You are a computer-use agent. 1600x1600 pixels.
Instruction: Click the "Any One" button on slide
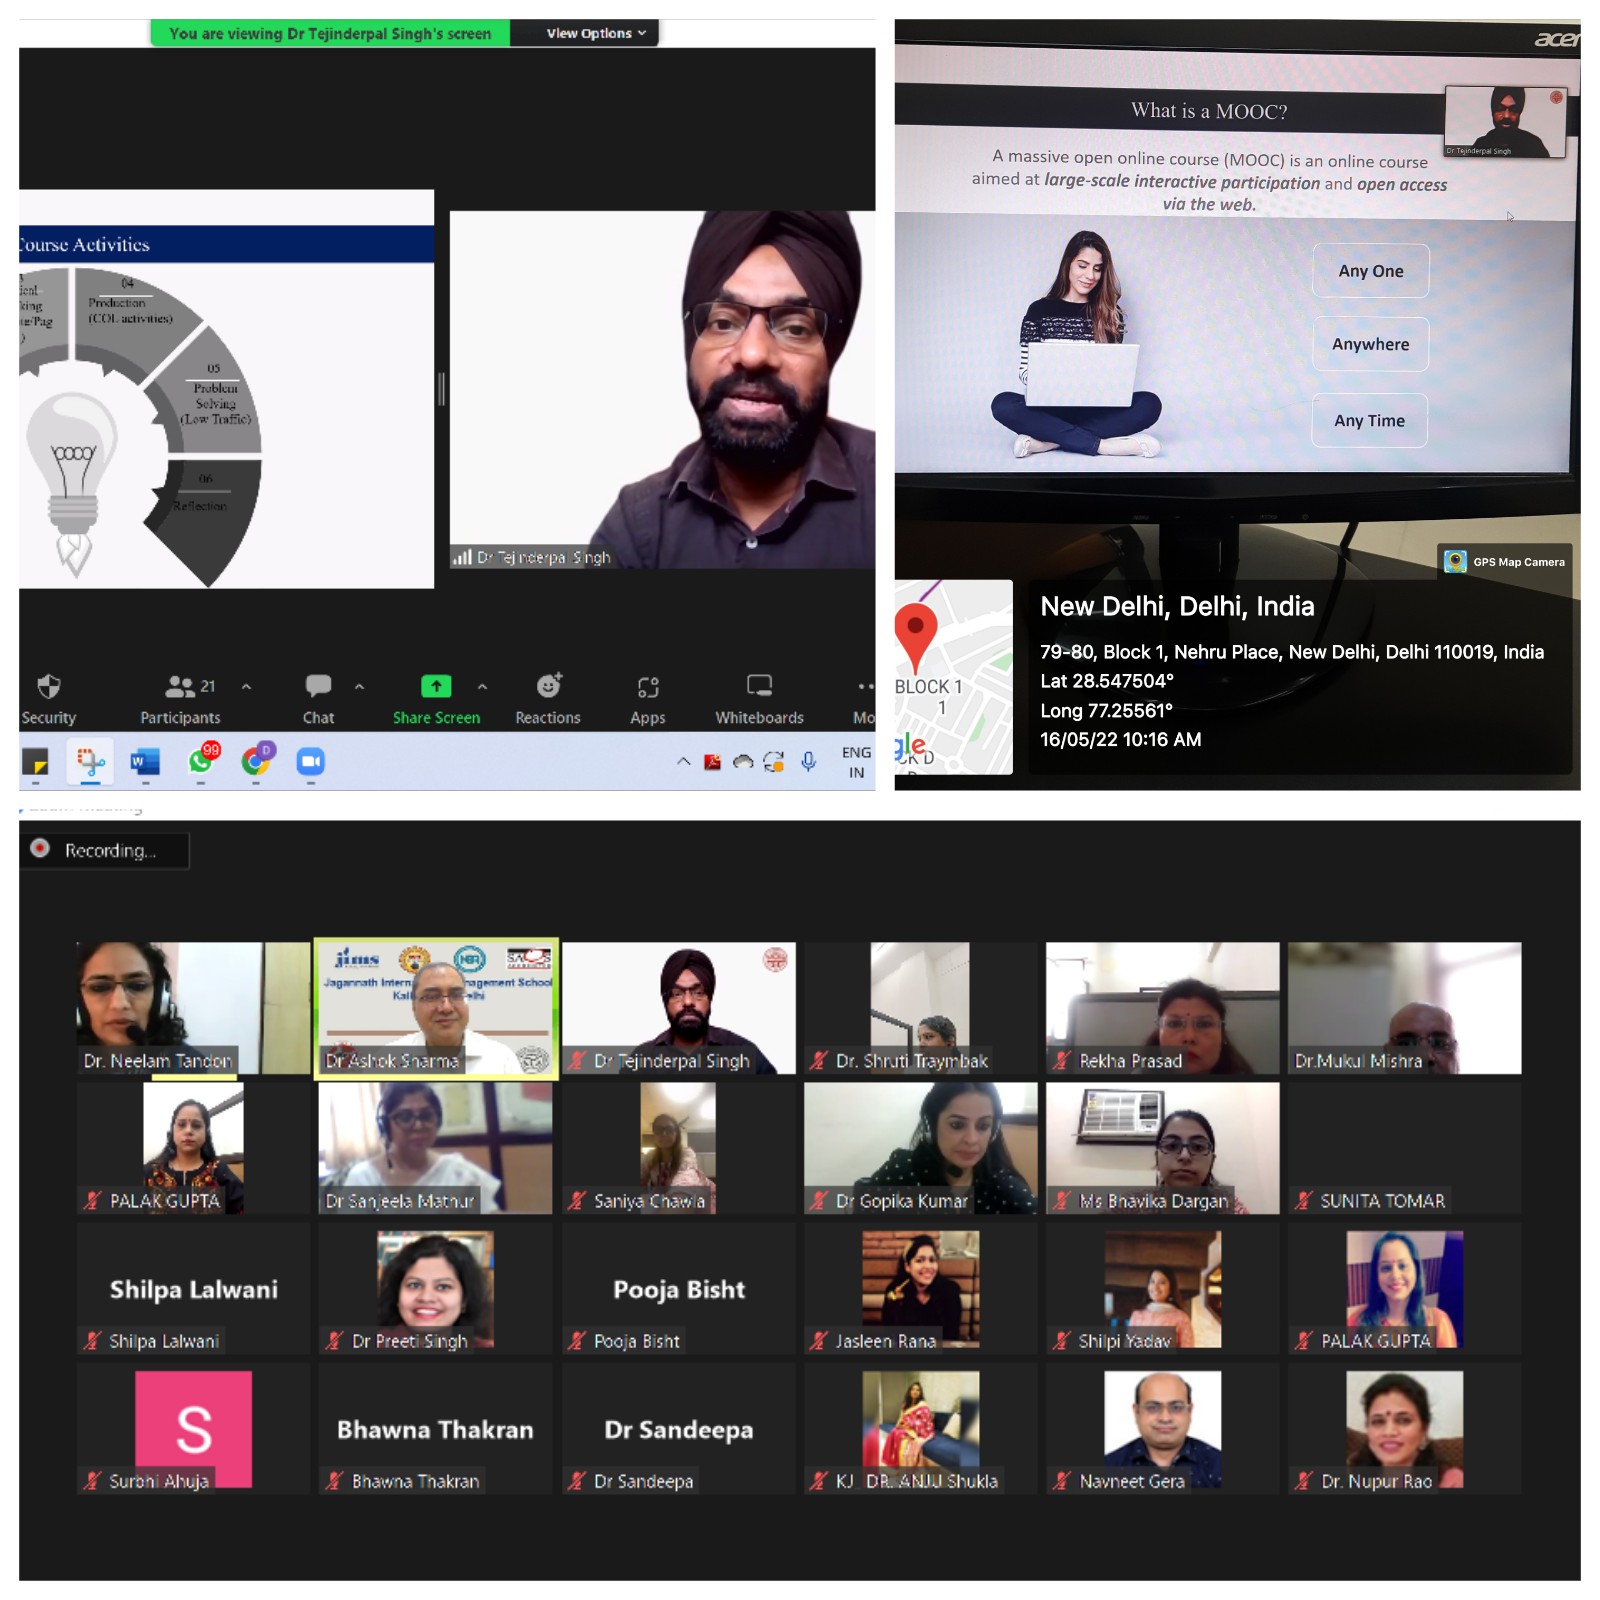(x=1370, y=271)
